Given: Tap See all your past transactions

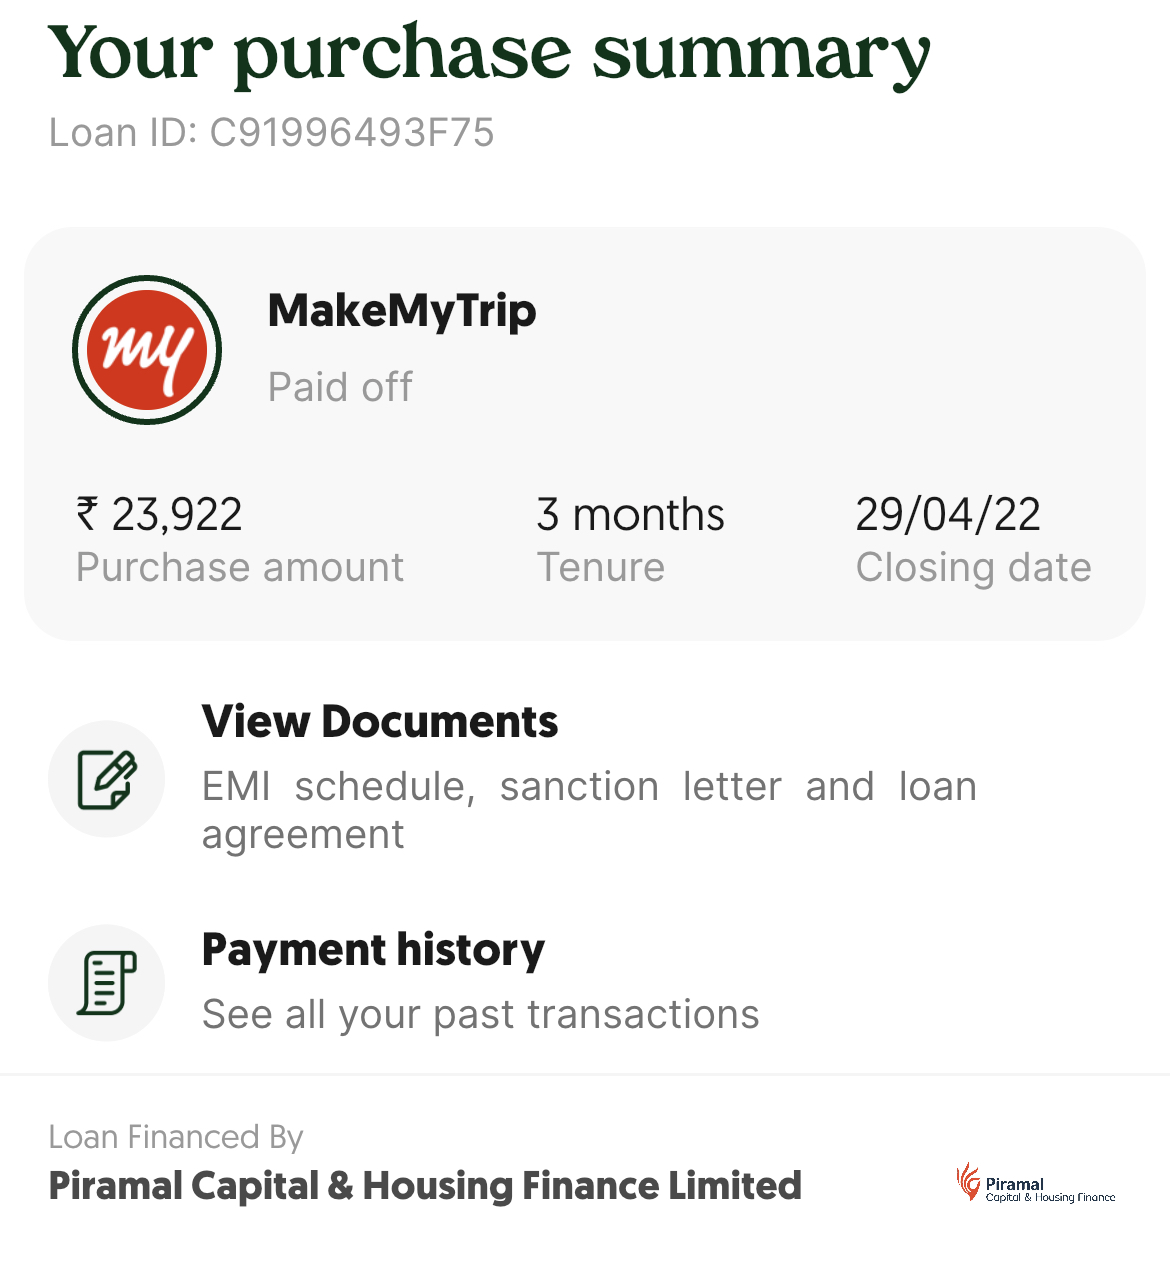Looking at the screenshot, I should point(480,1014).
